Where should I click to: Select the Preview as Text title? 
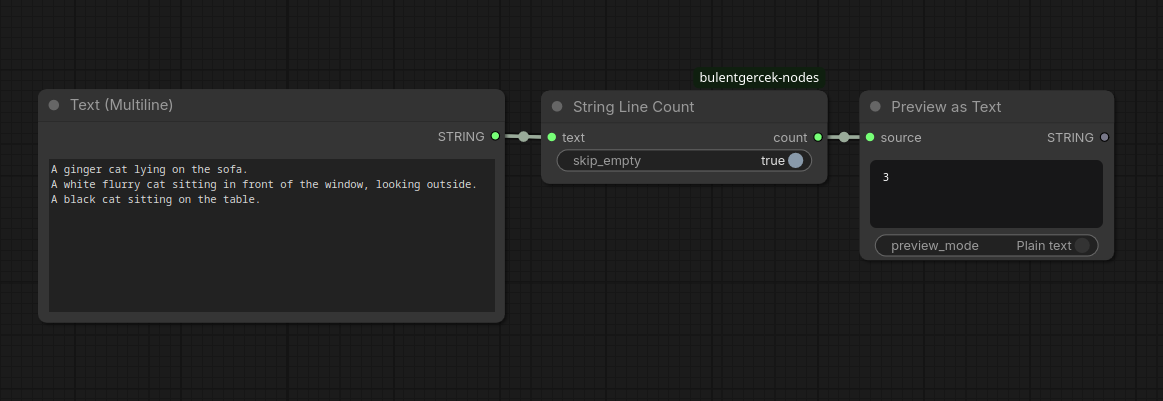click(946, 107)
